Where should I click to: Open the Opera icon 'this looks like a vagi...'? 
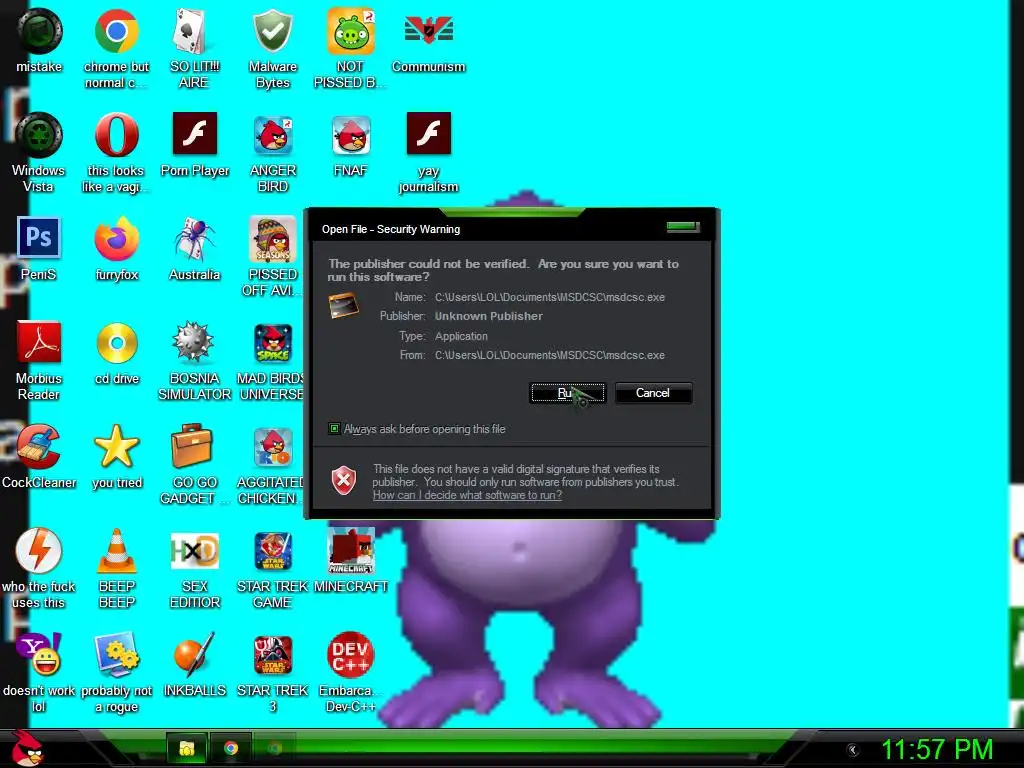click(x=116, y=135)
